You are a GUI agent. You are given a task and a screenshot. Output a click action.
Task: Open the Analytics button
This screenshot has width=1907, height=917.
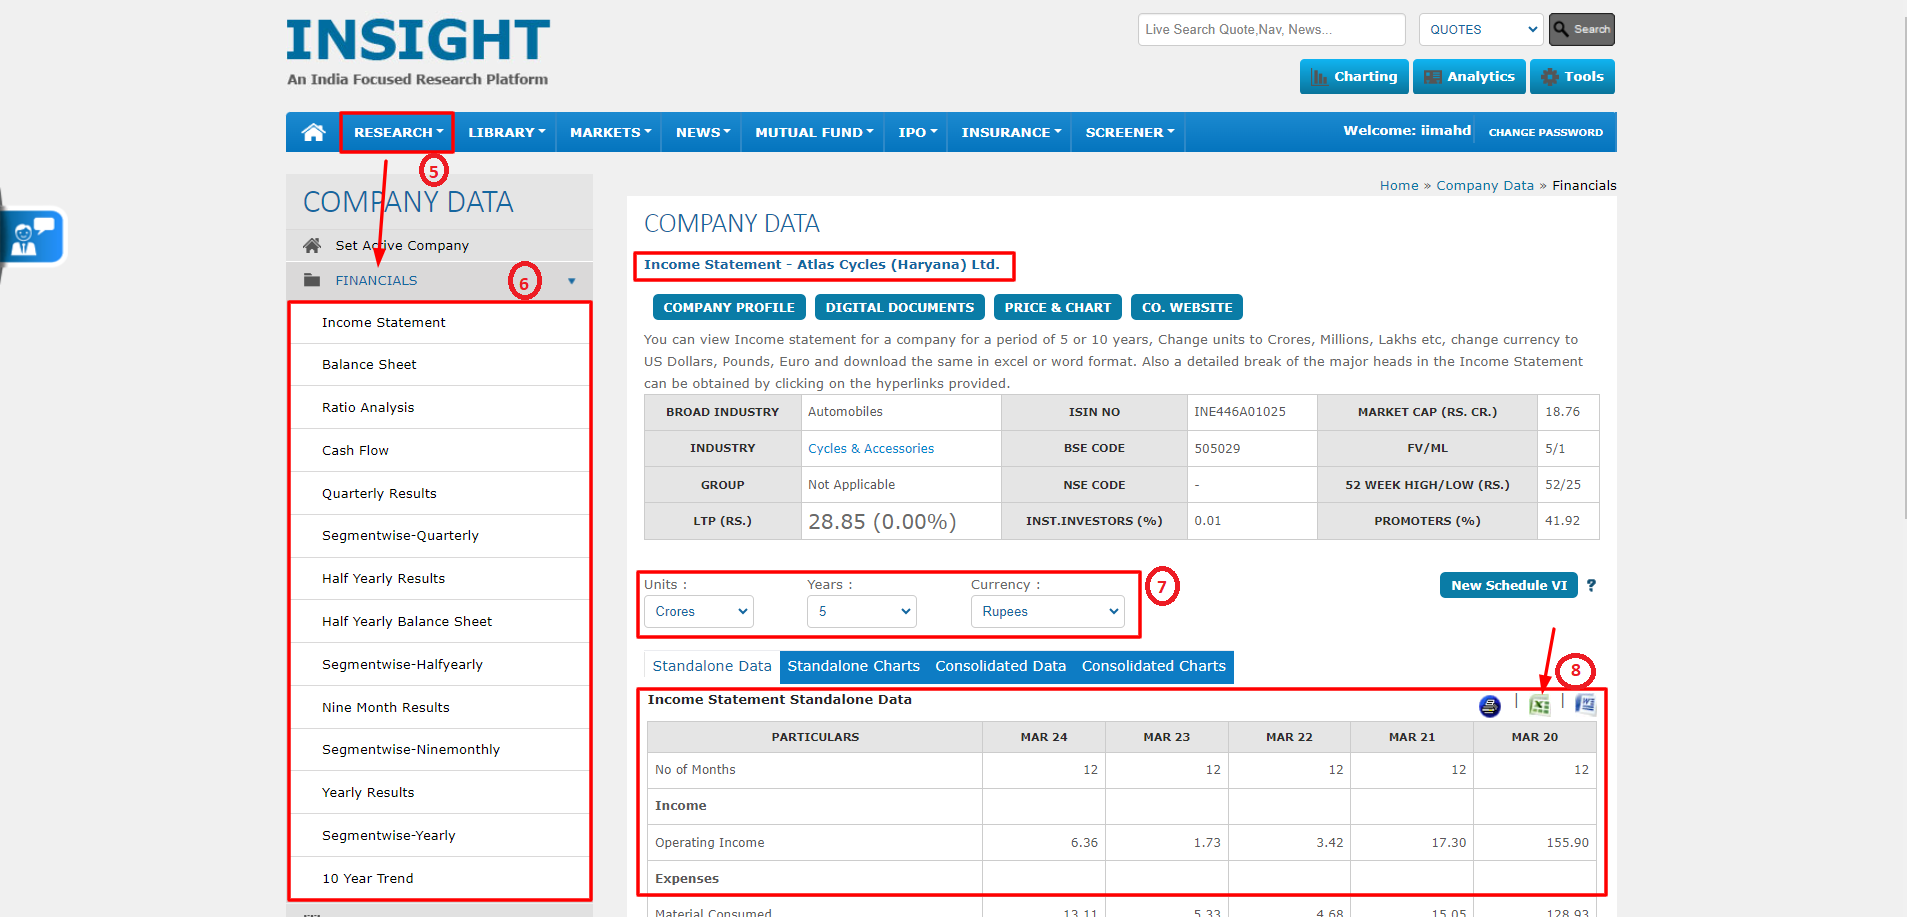click(x=1469, y=77)
